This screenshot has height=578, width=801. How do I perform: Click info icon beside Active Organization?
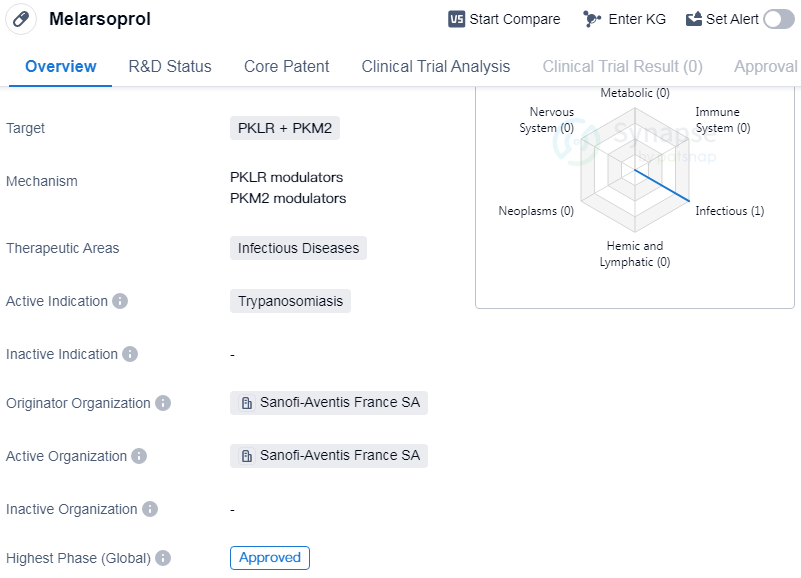(x=139, y=456)
